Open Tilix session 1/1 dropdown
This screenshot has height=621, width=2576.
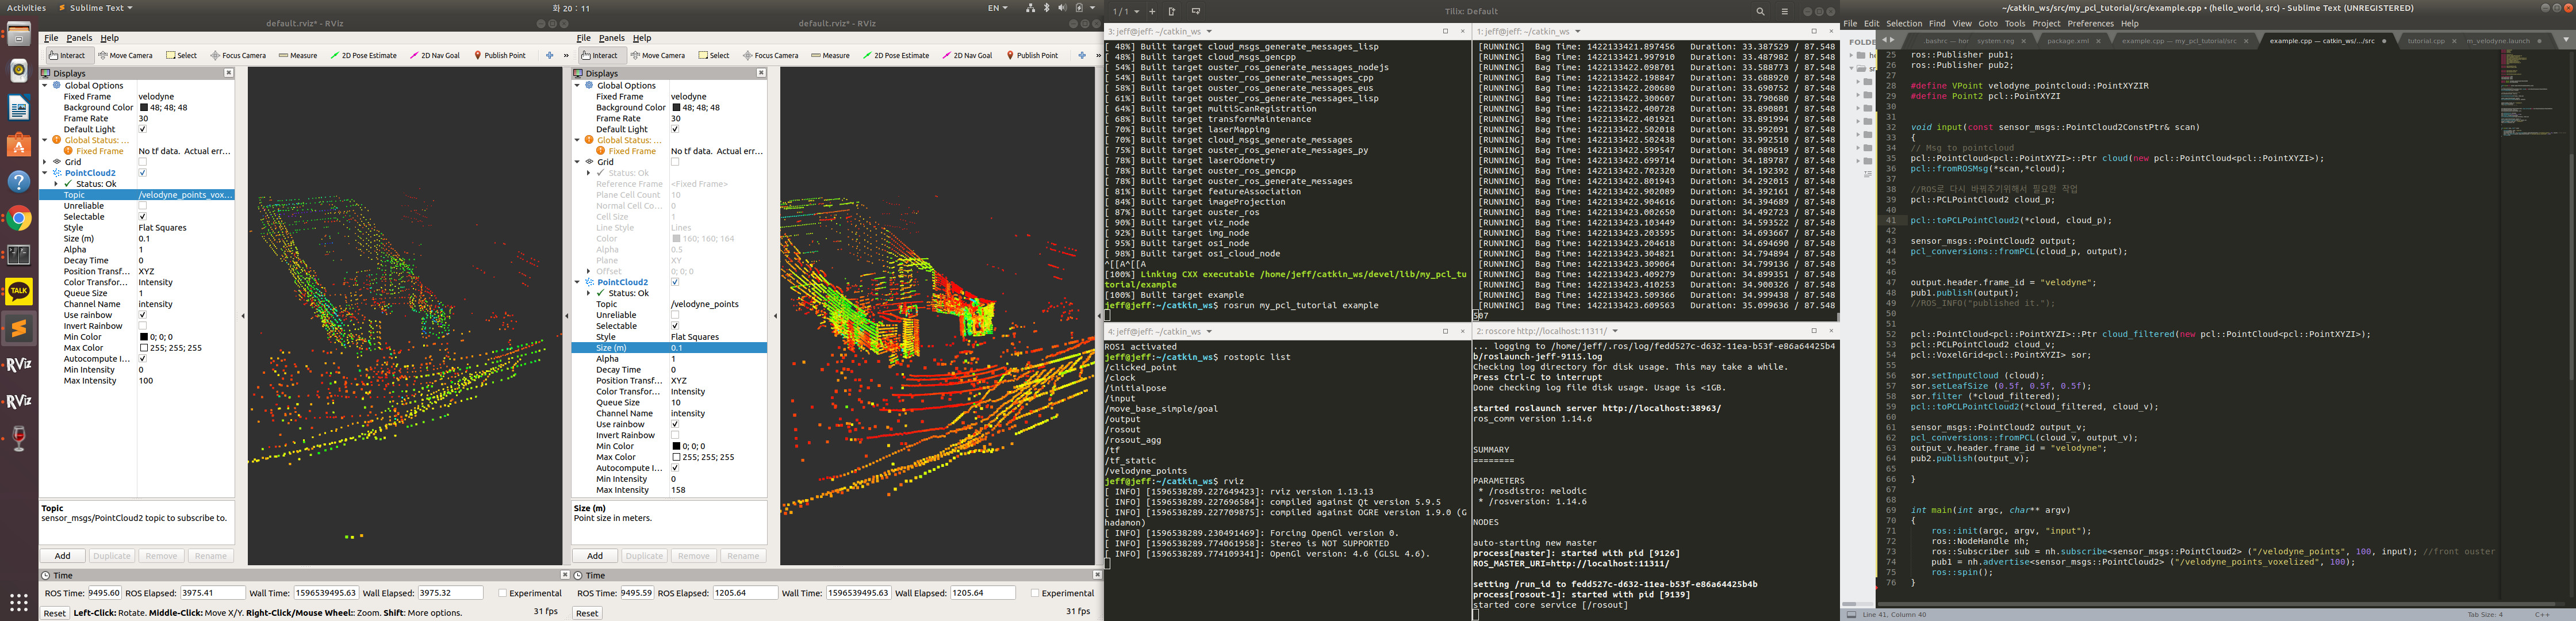tap(1126, 11)
